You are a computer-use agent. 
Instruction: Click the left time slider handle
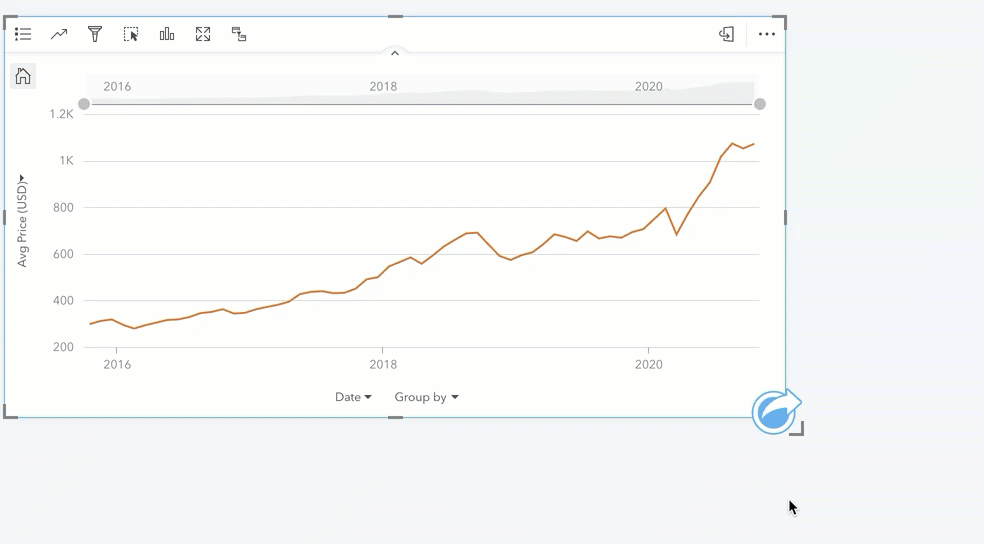pyautogui.click(x=84, y=104)
